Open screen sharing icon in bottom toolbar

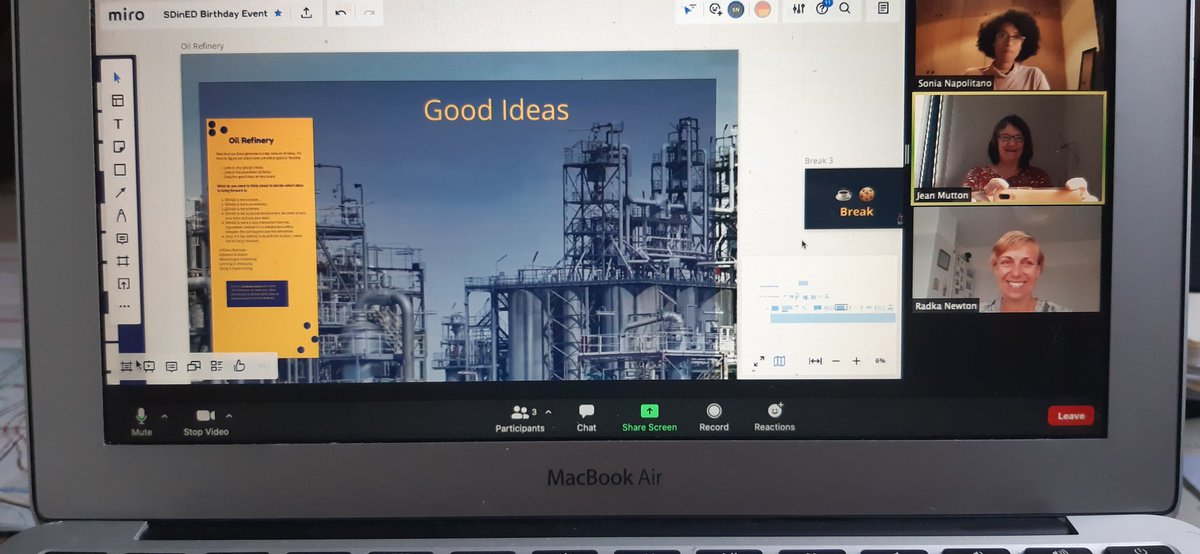pos(194,366)
